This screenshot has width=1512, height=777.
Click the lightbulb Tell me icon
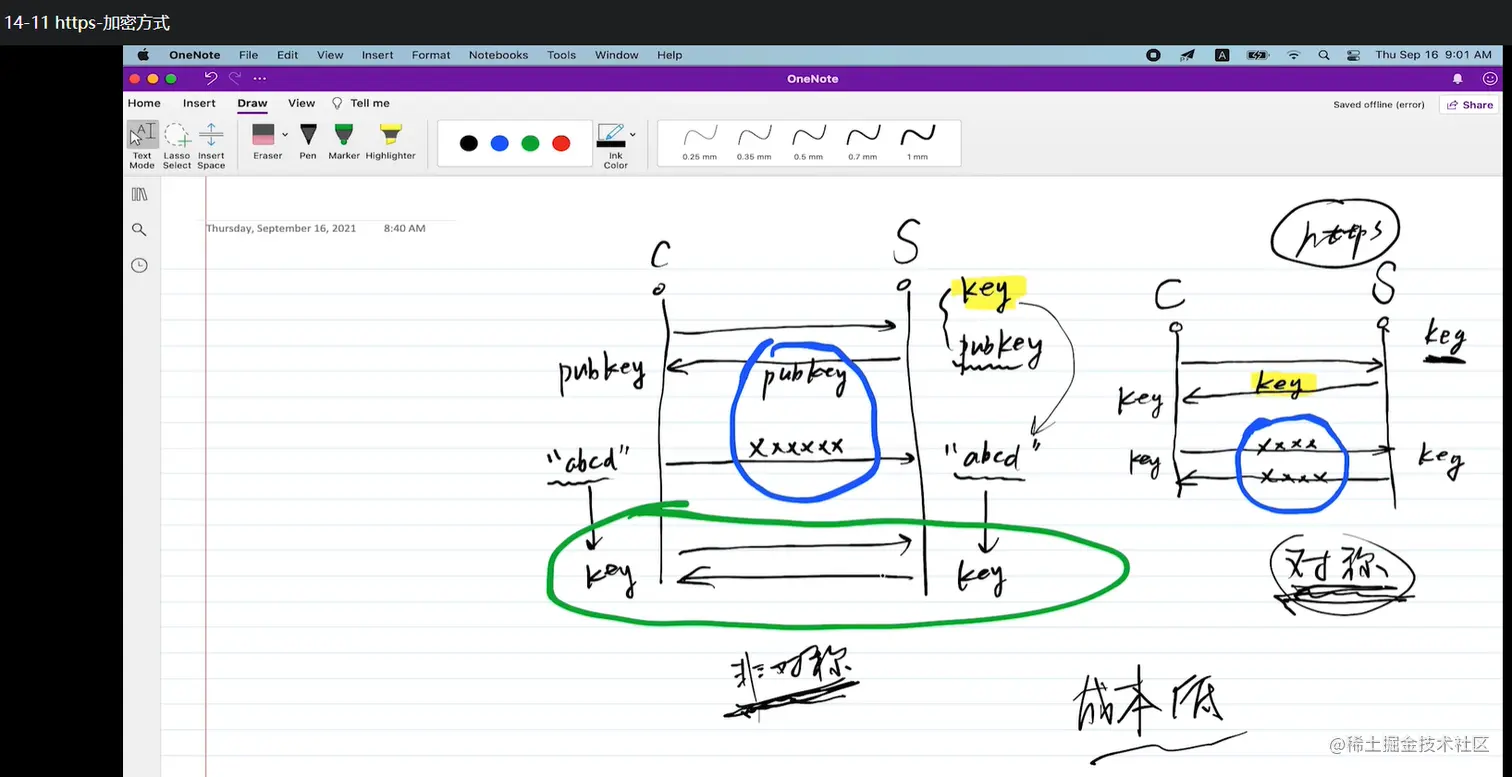(x=337, y=103)
